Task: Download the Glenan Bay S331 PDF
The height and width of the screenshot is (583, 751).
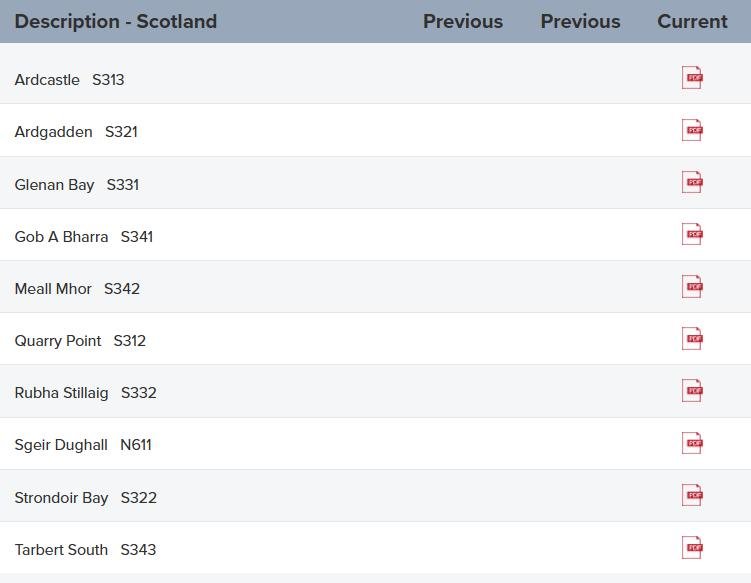Action: (692, 182)
